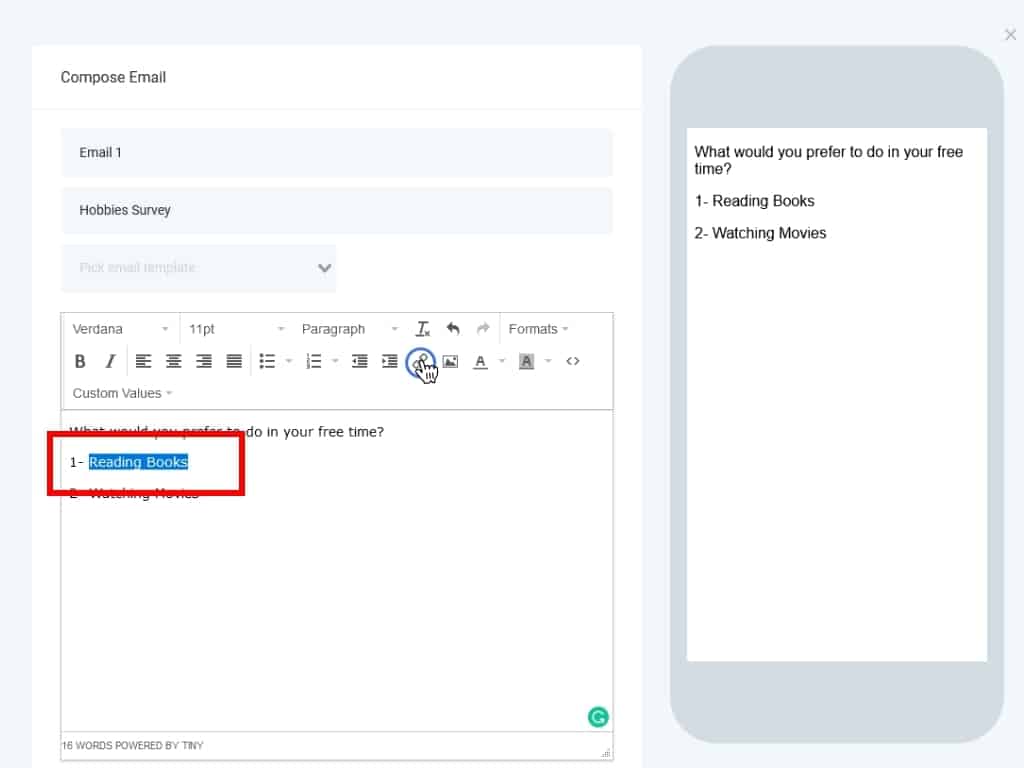Insert an image into the email
Viewport: 1024px width, 768px height.
pyautogui.click(x=450, y=362)
